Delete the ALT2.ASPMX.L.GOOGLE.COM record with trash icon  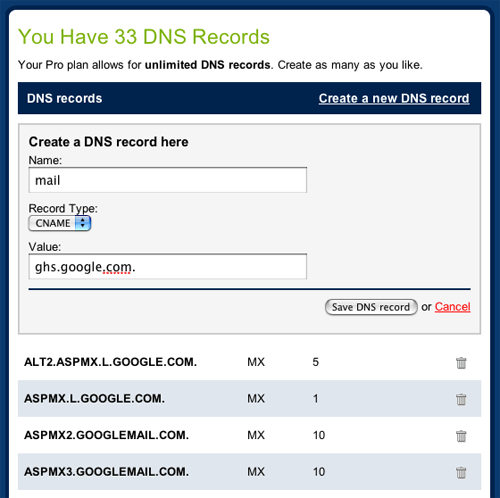(x=461, y=363)
